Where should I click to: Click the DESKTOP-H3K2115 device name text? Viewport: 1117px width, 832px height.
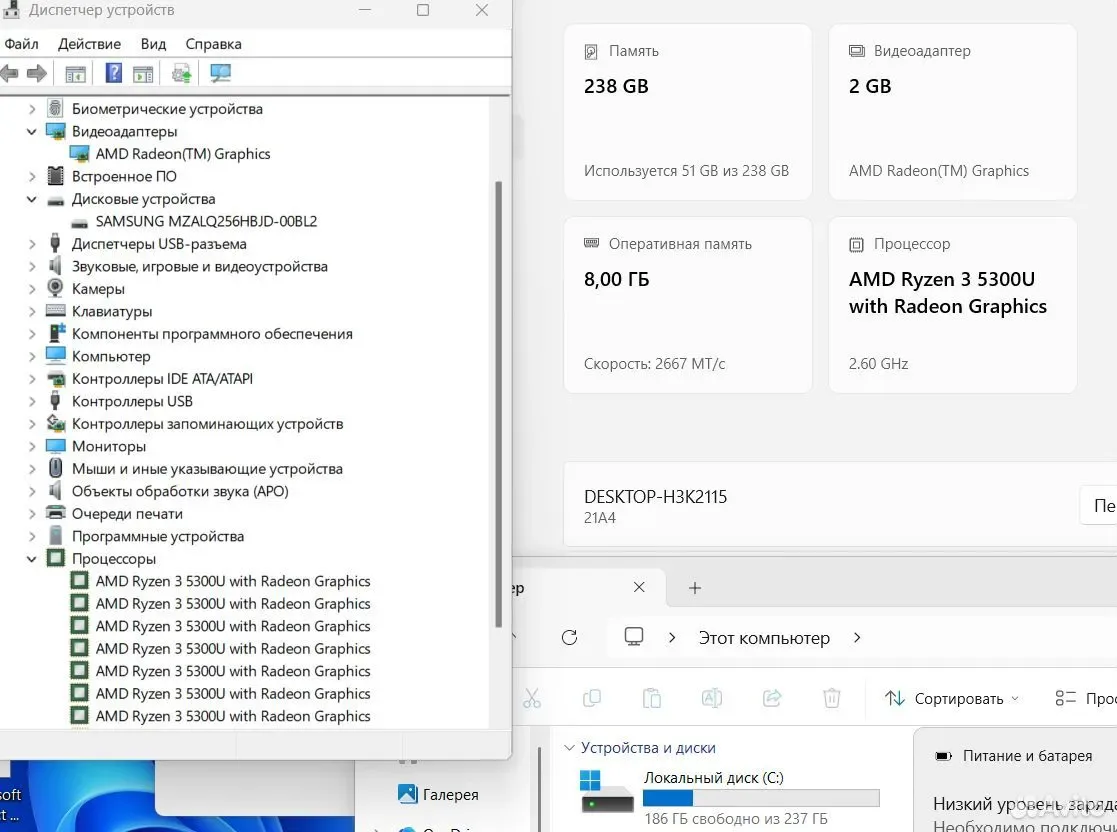coord(655,497)
